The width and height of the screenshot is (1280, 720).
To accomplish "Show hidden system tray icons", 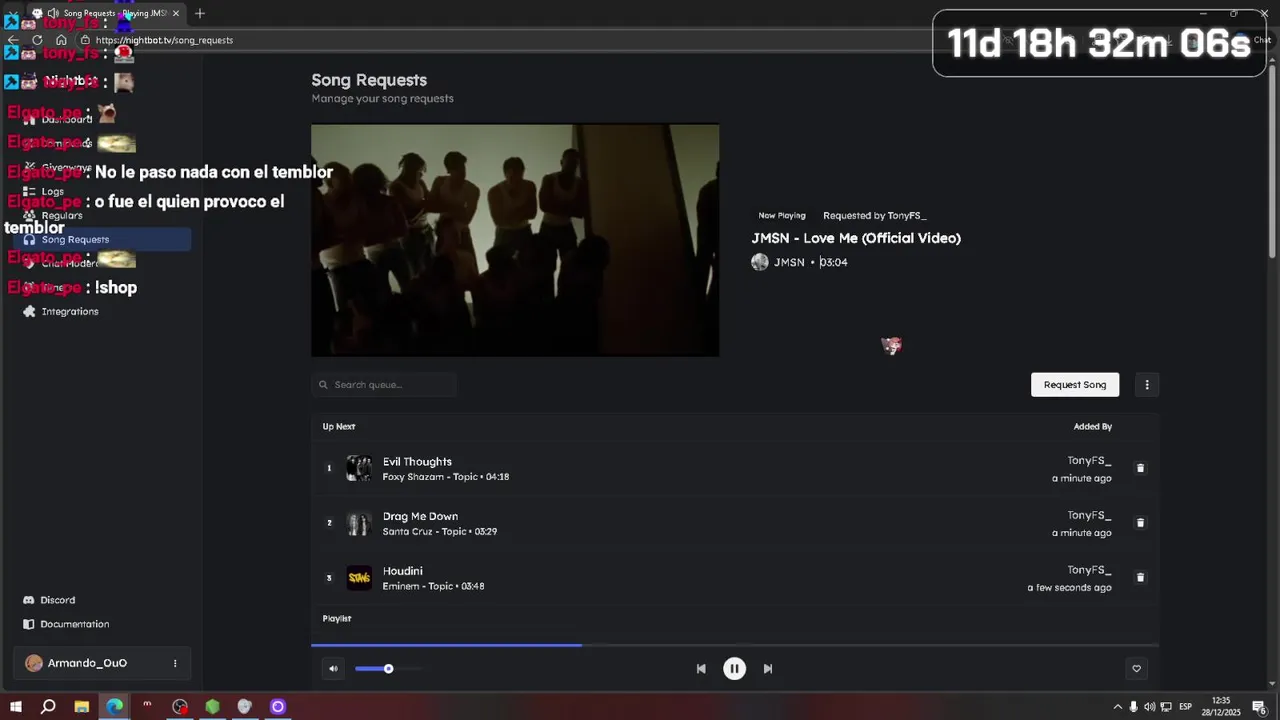I will [x=1117, y=707].
